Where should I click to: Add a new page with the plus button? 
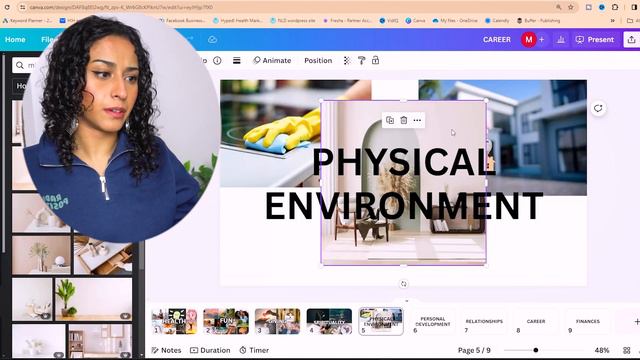[x=636, y=322]
